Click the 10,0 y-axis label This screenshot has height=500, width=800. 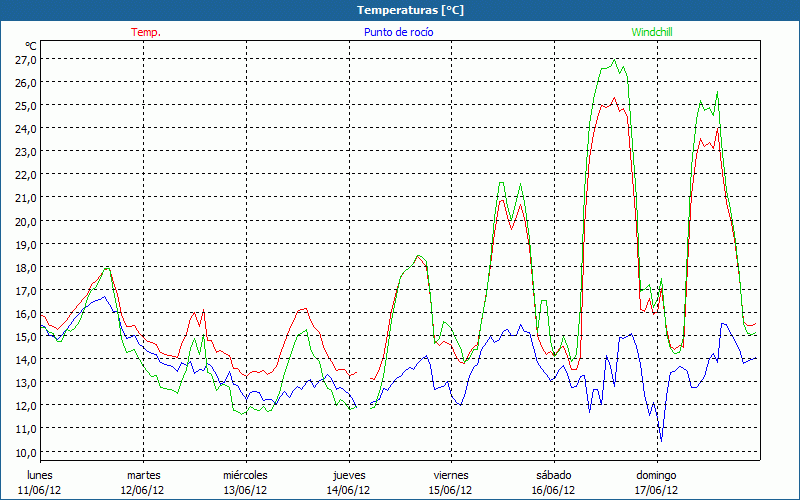[x=26, y=451]
